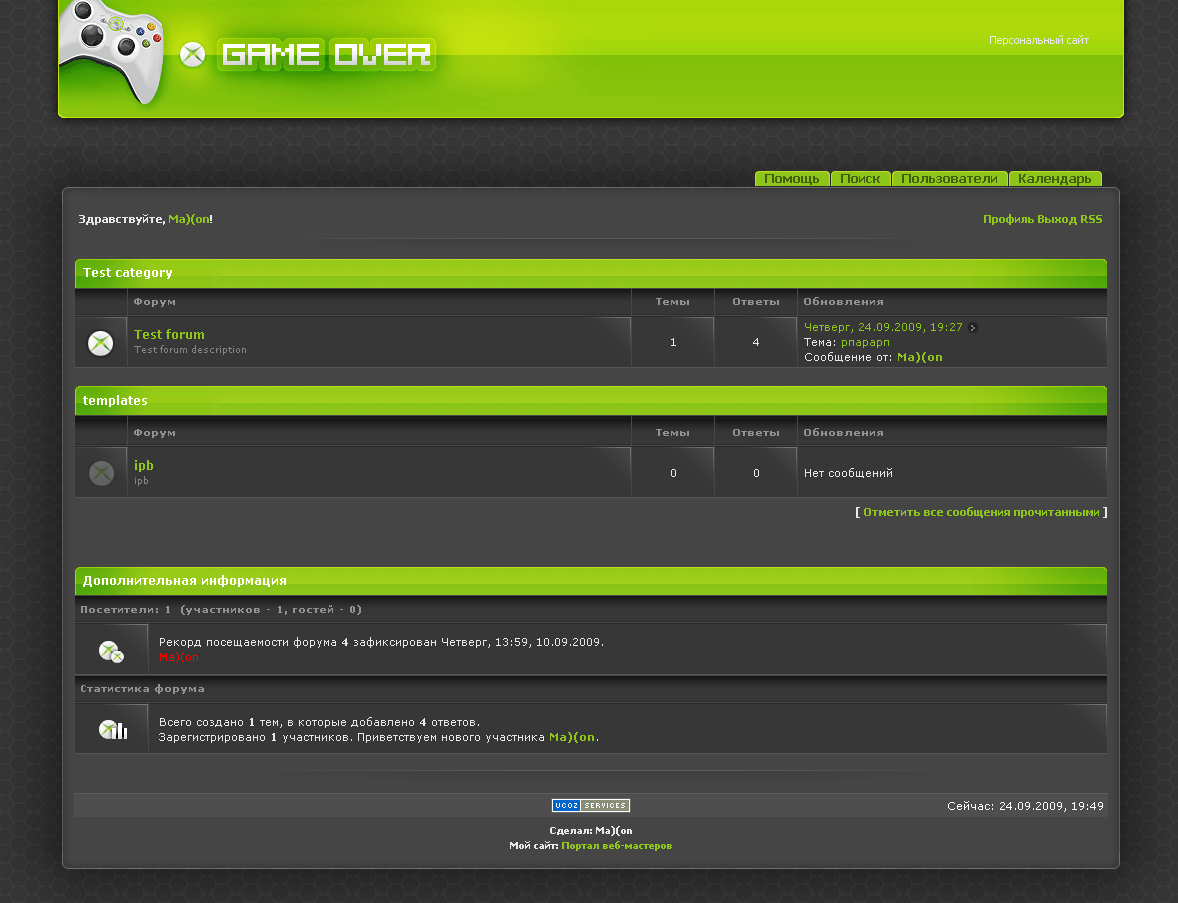Click the Статистика форума heading

coord(142,689)
